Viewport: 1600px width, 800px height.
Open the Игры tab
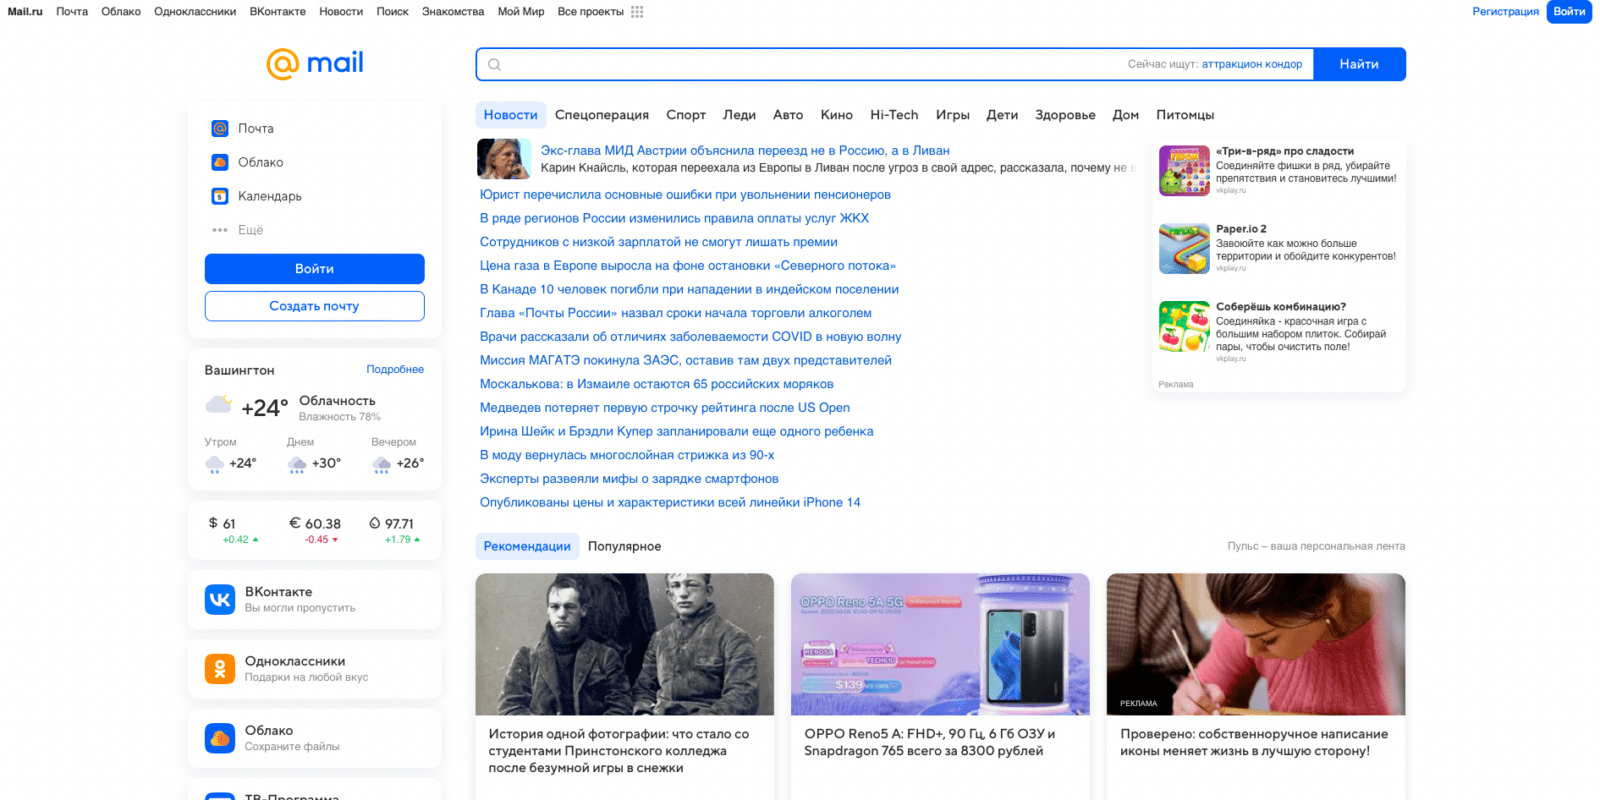(x=953, y=115)
